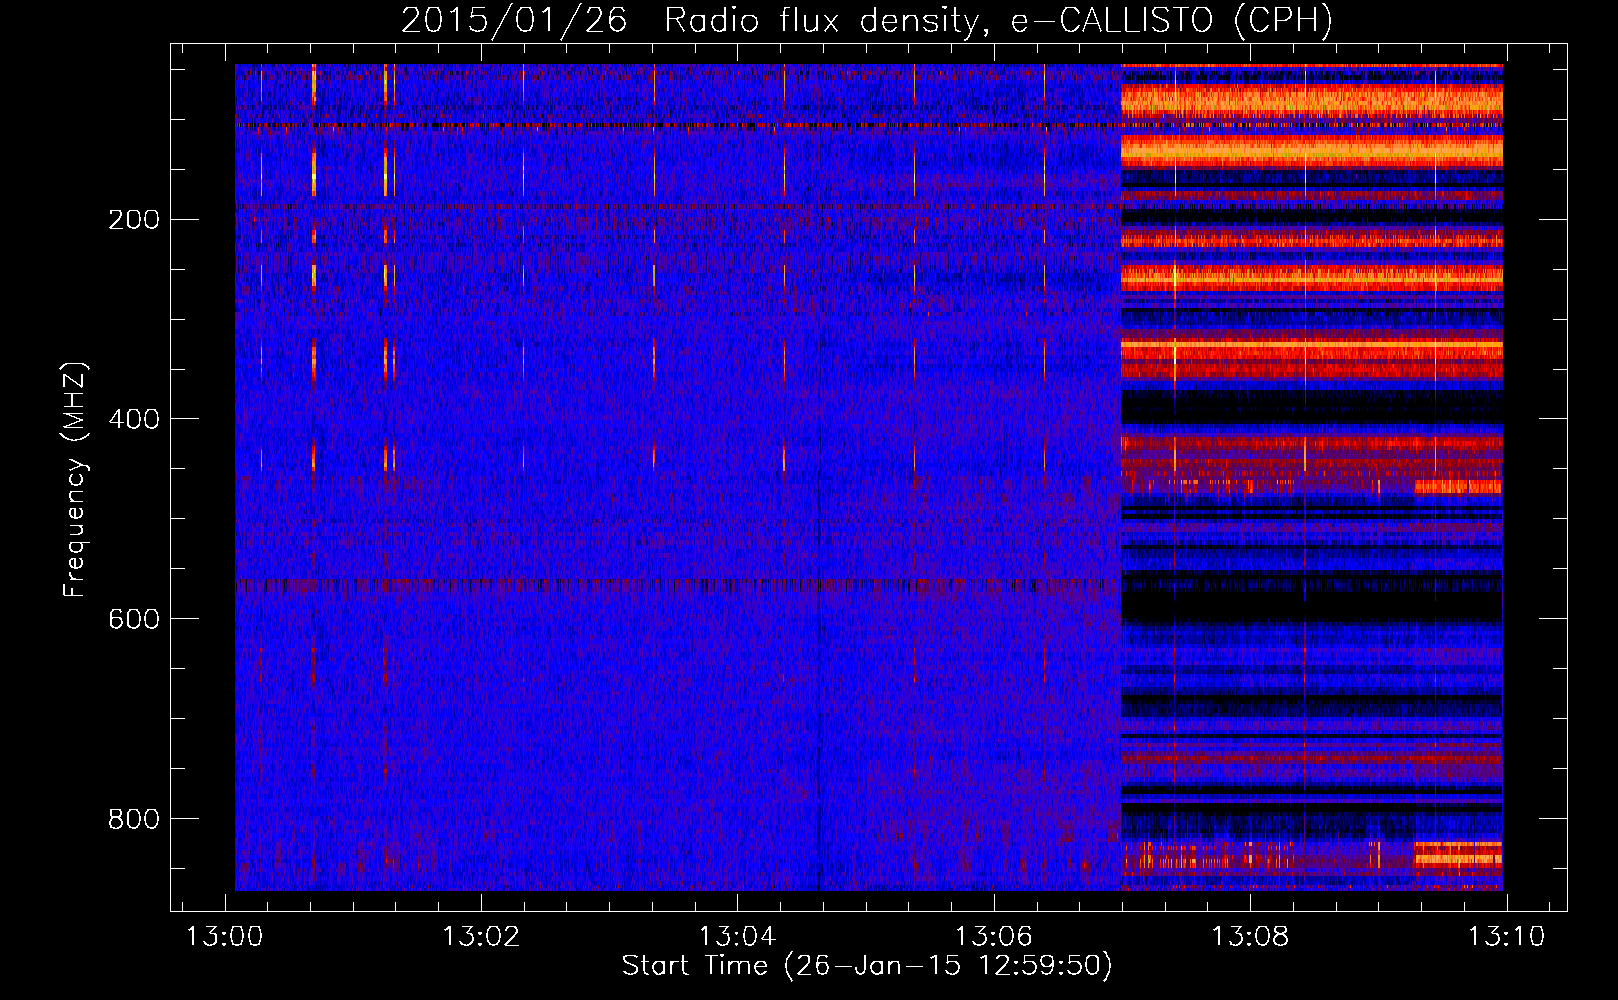Click the 13:08 time tick label
Image resolution: width=1618 pixels, height=1000 pixels.
1250,937
